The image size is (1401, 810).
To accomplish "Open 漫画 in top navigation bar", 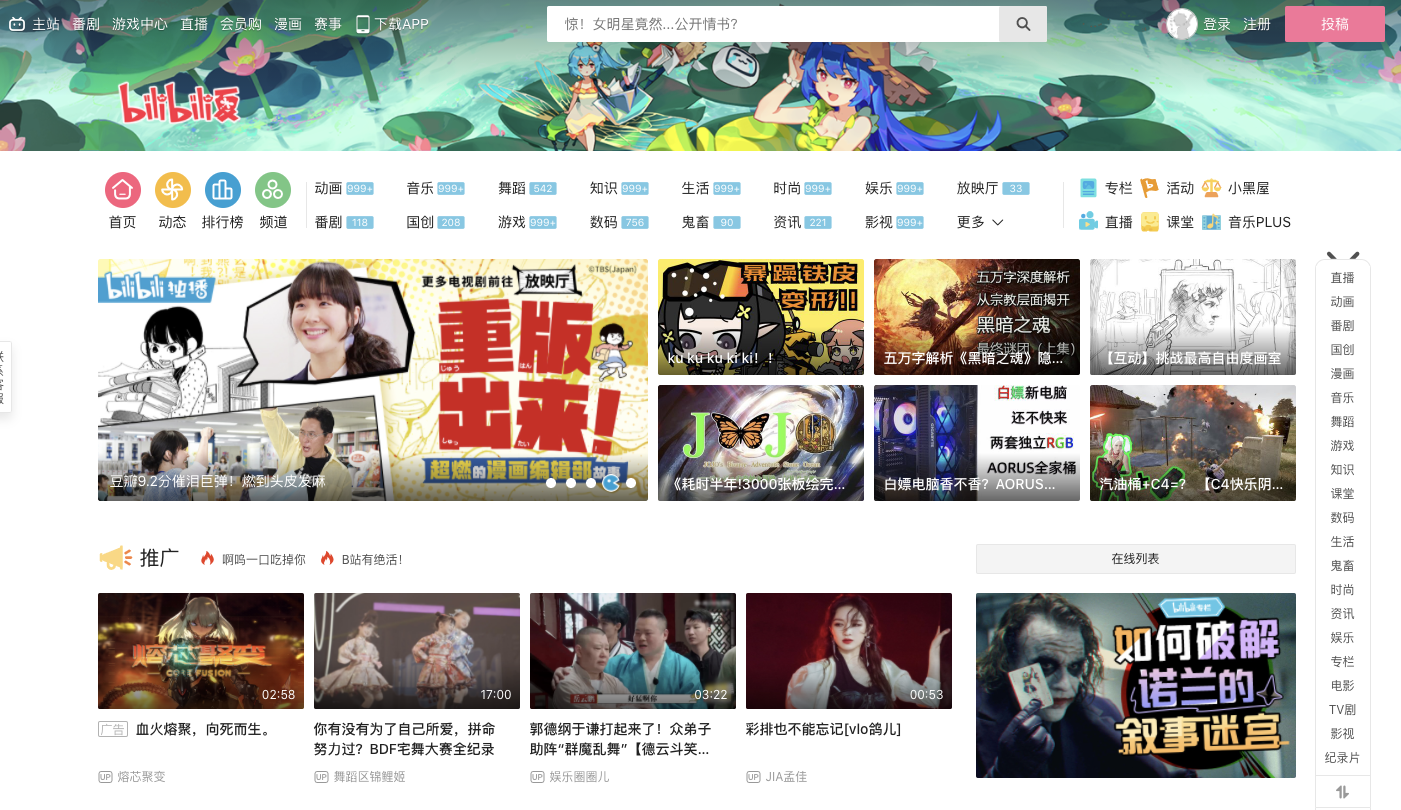I will 288,24.
